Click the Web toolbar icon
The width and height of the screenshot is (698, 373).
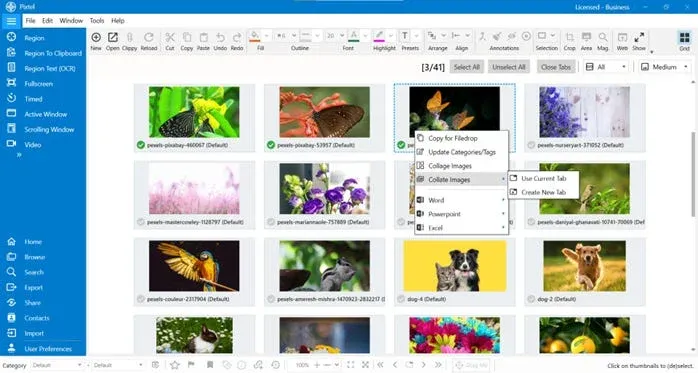point(622,37)
